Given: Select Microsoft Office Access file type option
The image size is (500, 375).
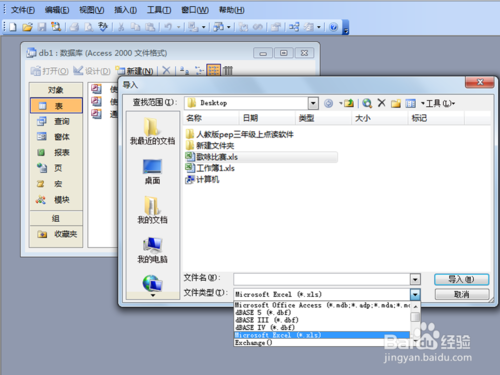Looking at the screenshot, I should click(322, 305).
